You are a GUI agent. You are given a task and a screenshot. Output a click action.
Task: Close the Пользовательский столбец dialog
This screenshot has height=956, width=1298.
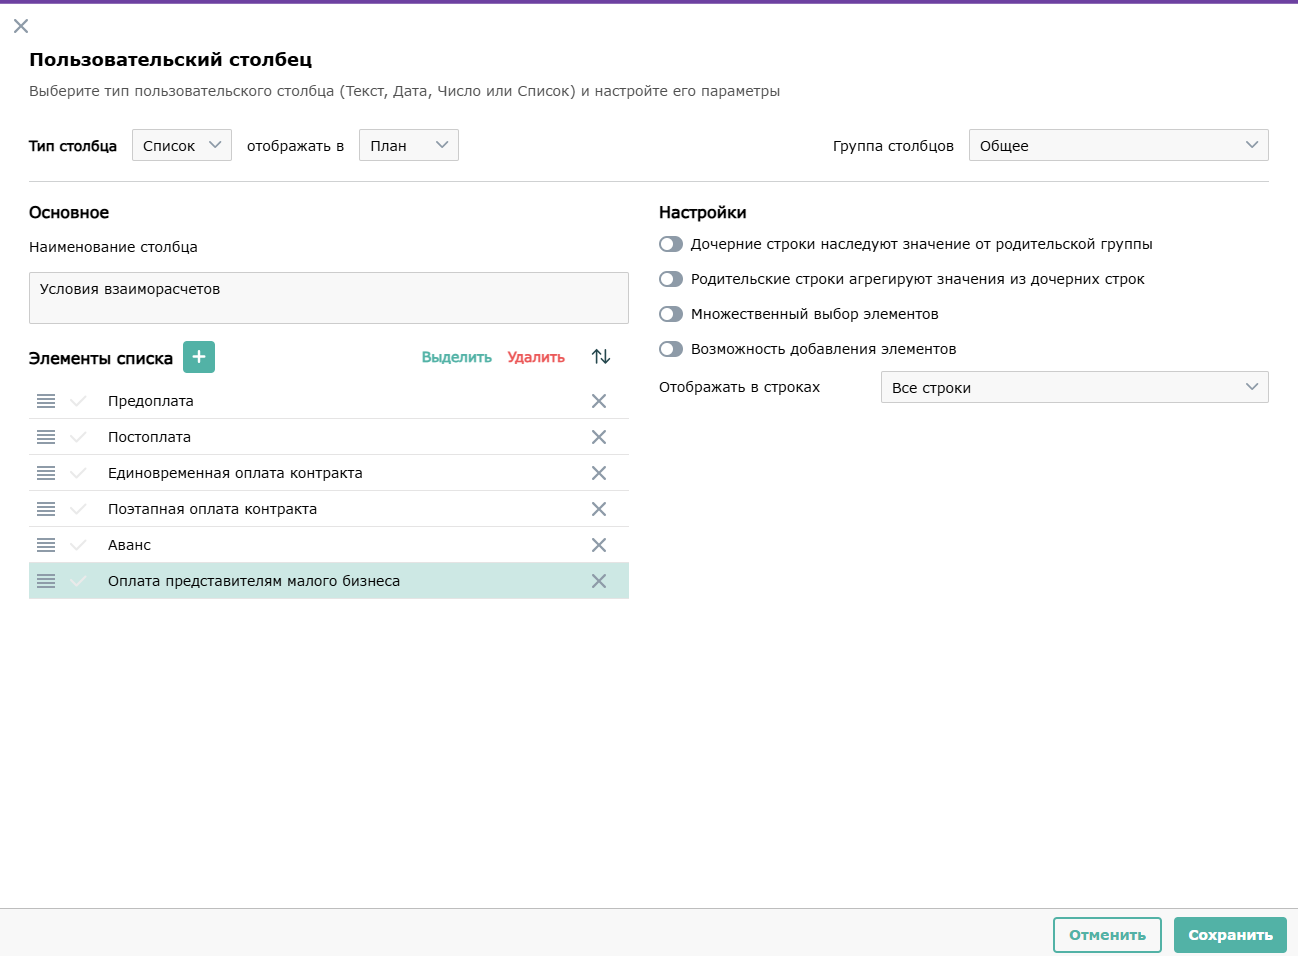(21, 26)
